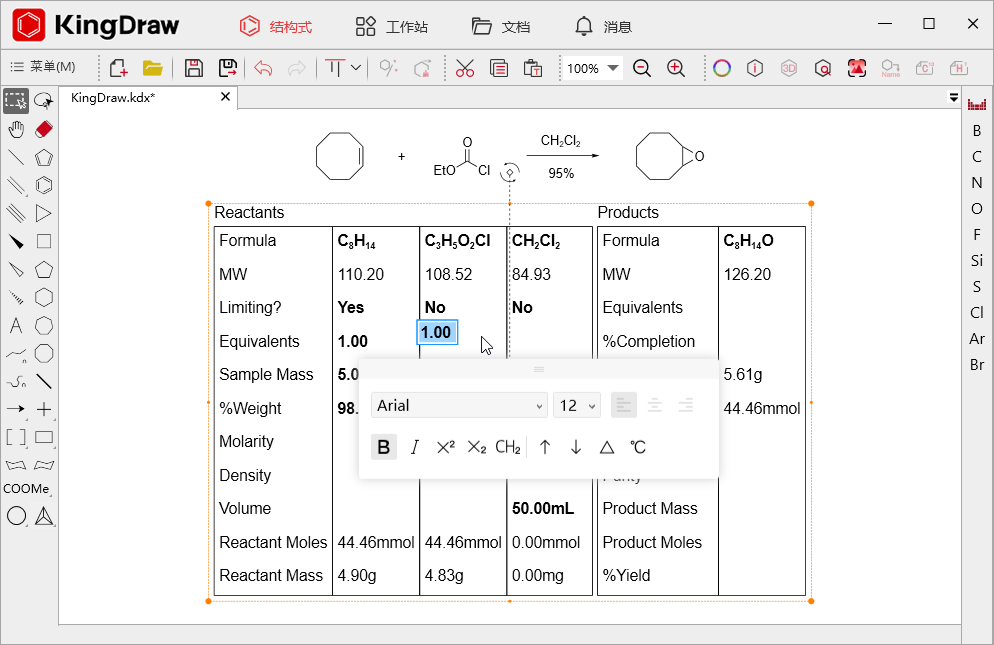This screenshot has width=994, height=645.
Task: Select the hand pan tool
Action: (15, 129)
